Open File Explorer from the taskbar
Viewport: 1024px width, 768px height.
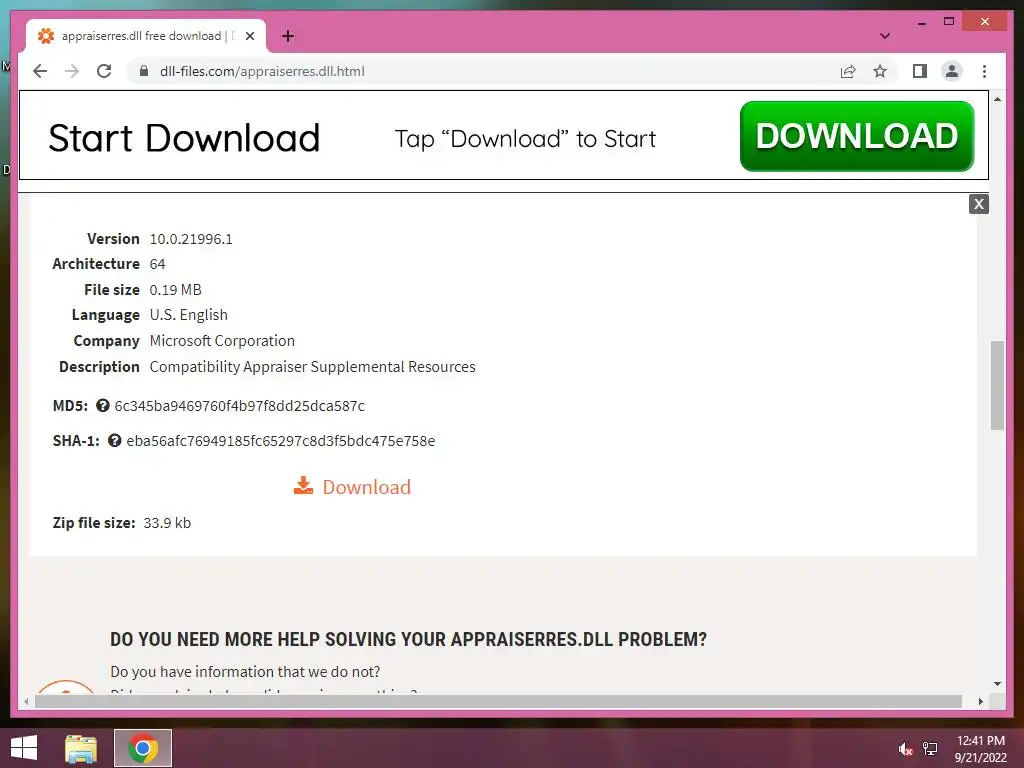click(x=81, y=748)
